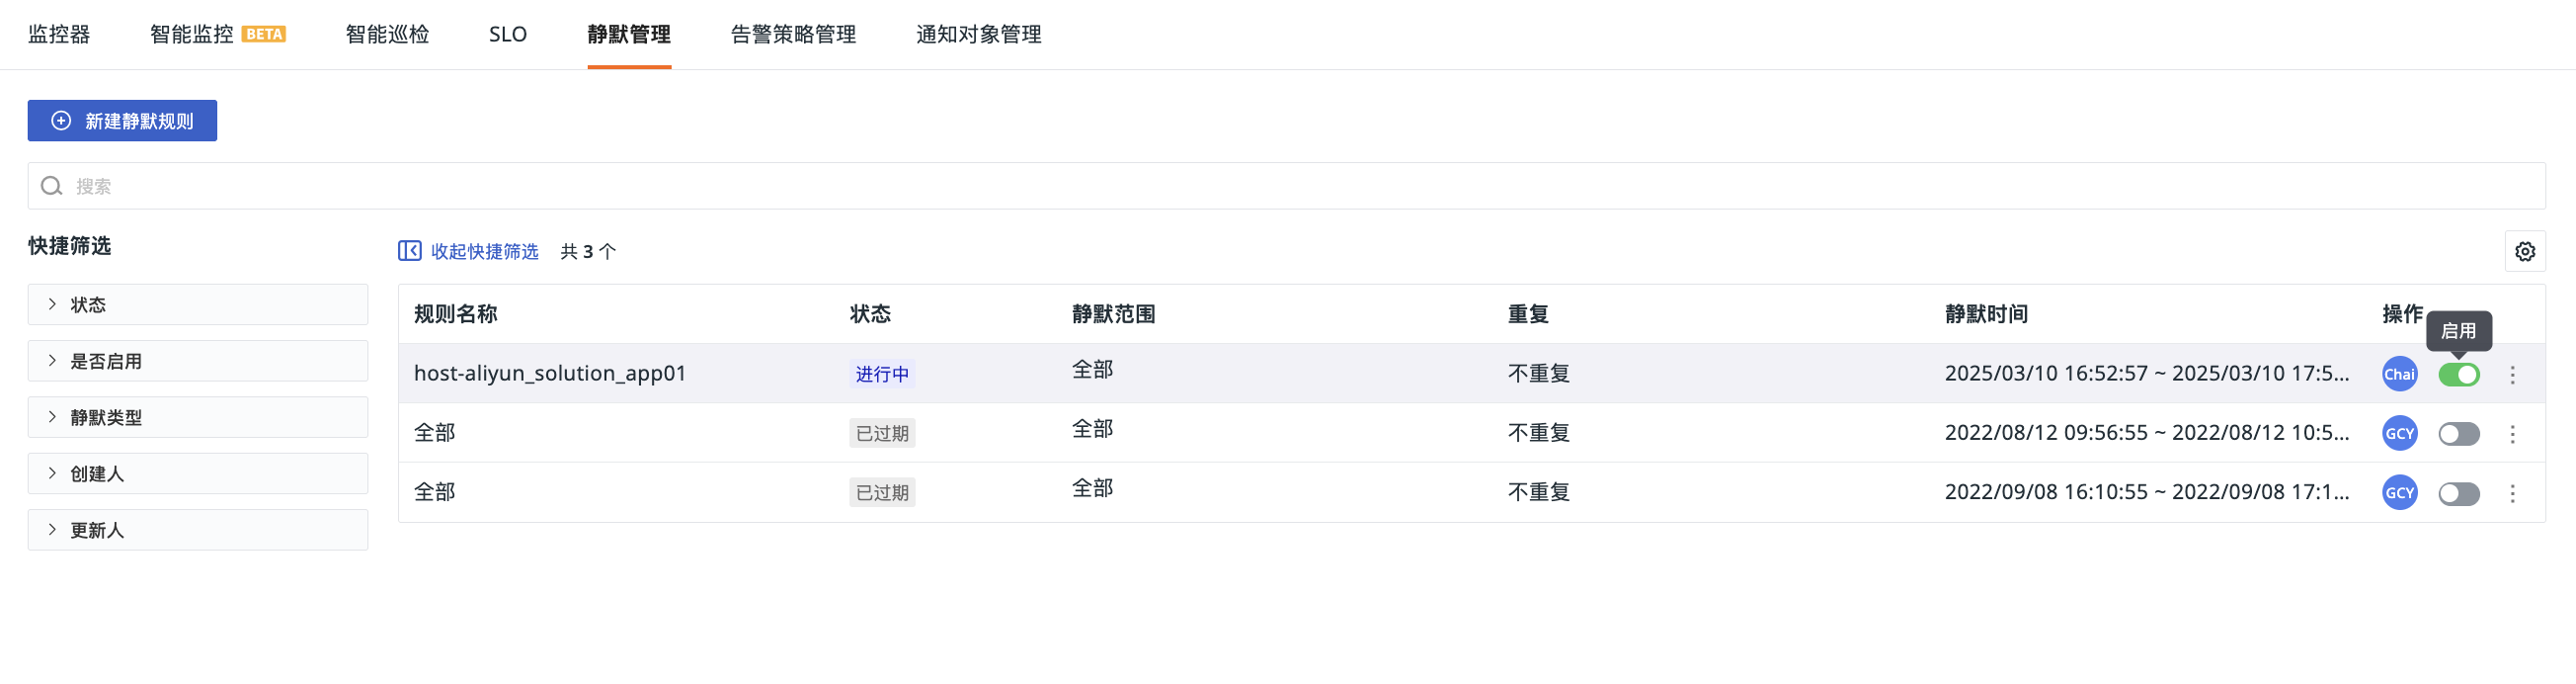Expand the 静默类型 quick filter
The image size is (2576, 684).
[x=198, y=417]
